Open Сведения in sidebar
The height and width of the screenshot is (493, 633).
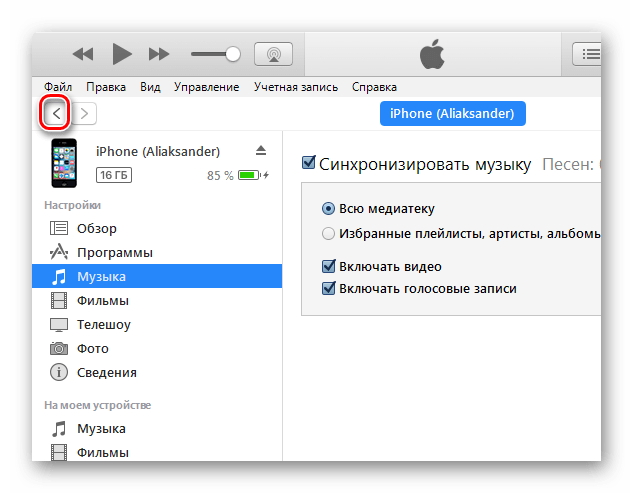pos(157,373)
